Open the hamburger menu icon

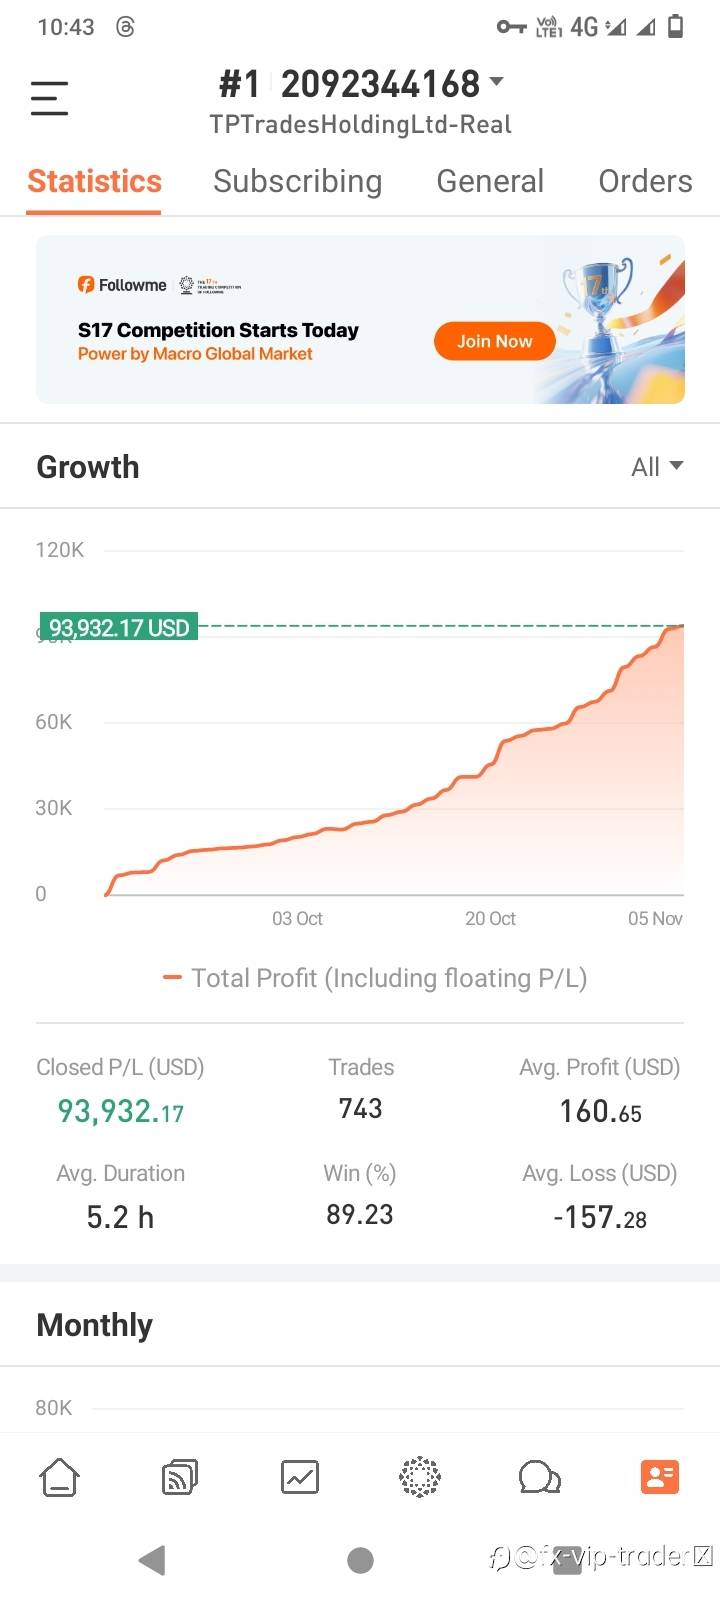coord(49,98)
